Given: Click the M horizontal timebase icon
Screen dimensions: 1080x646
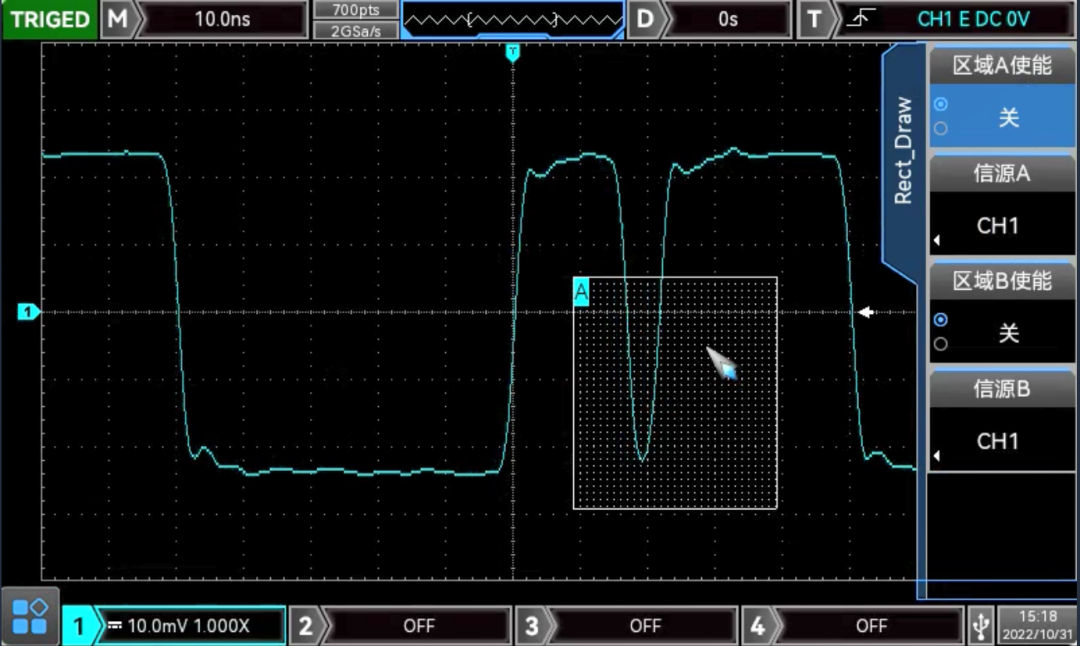Looking at the screenshot, I should click(x=118, y=19).
